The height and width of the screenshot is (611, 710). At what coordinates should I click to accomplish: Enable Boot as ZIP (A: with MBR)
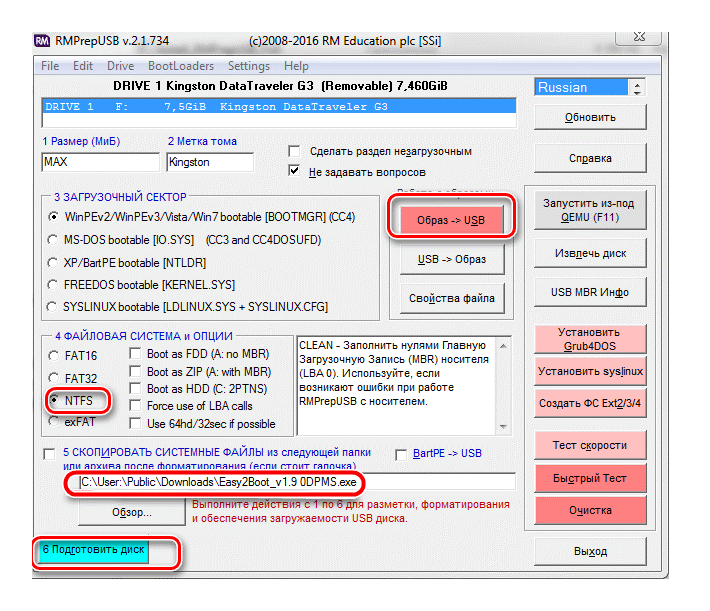coord(135,371)
